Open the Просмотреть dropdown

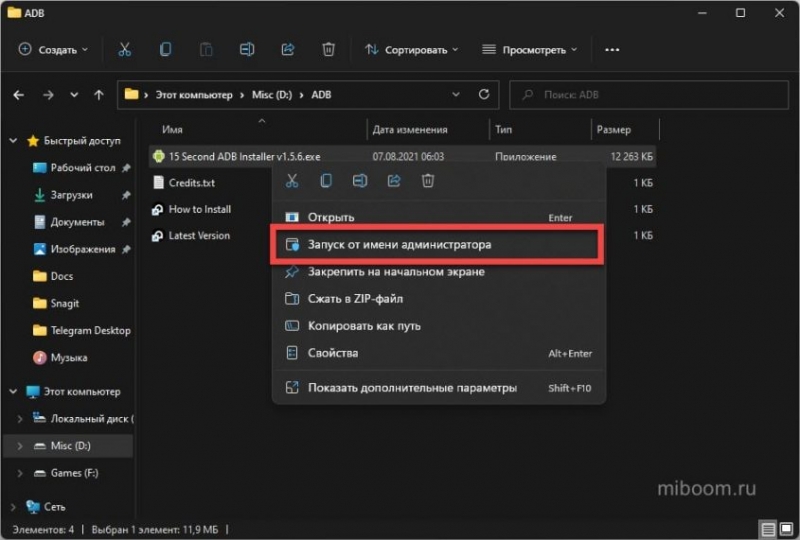(529, 50)
